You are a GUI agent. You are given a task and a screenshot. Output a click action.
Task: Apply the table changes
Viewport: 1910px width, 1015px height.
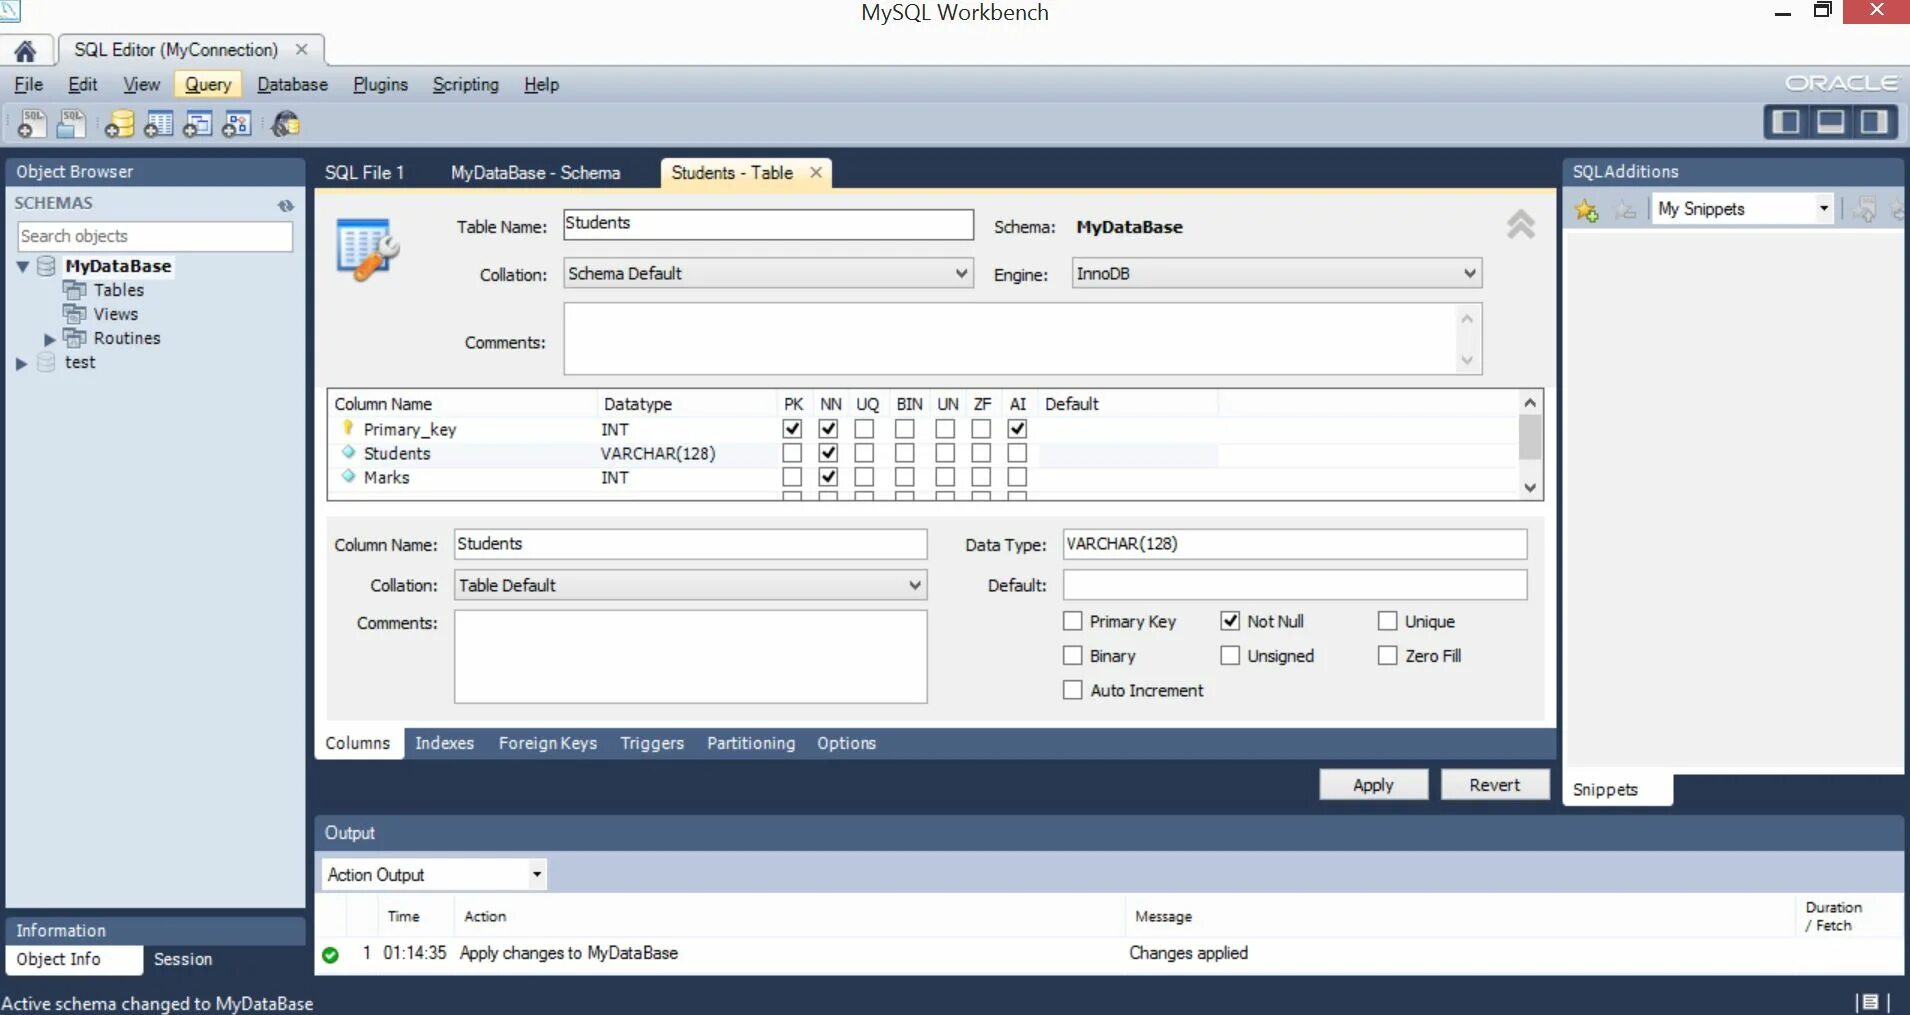[x=1373, y=784]
